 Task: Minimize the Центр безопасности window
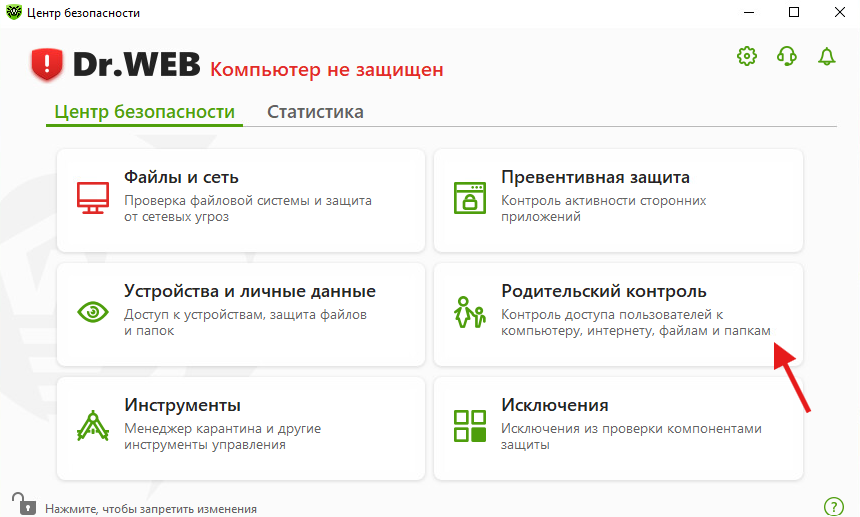(x=749, y=12)
